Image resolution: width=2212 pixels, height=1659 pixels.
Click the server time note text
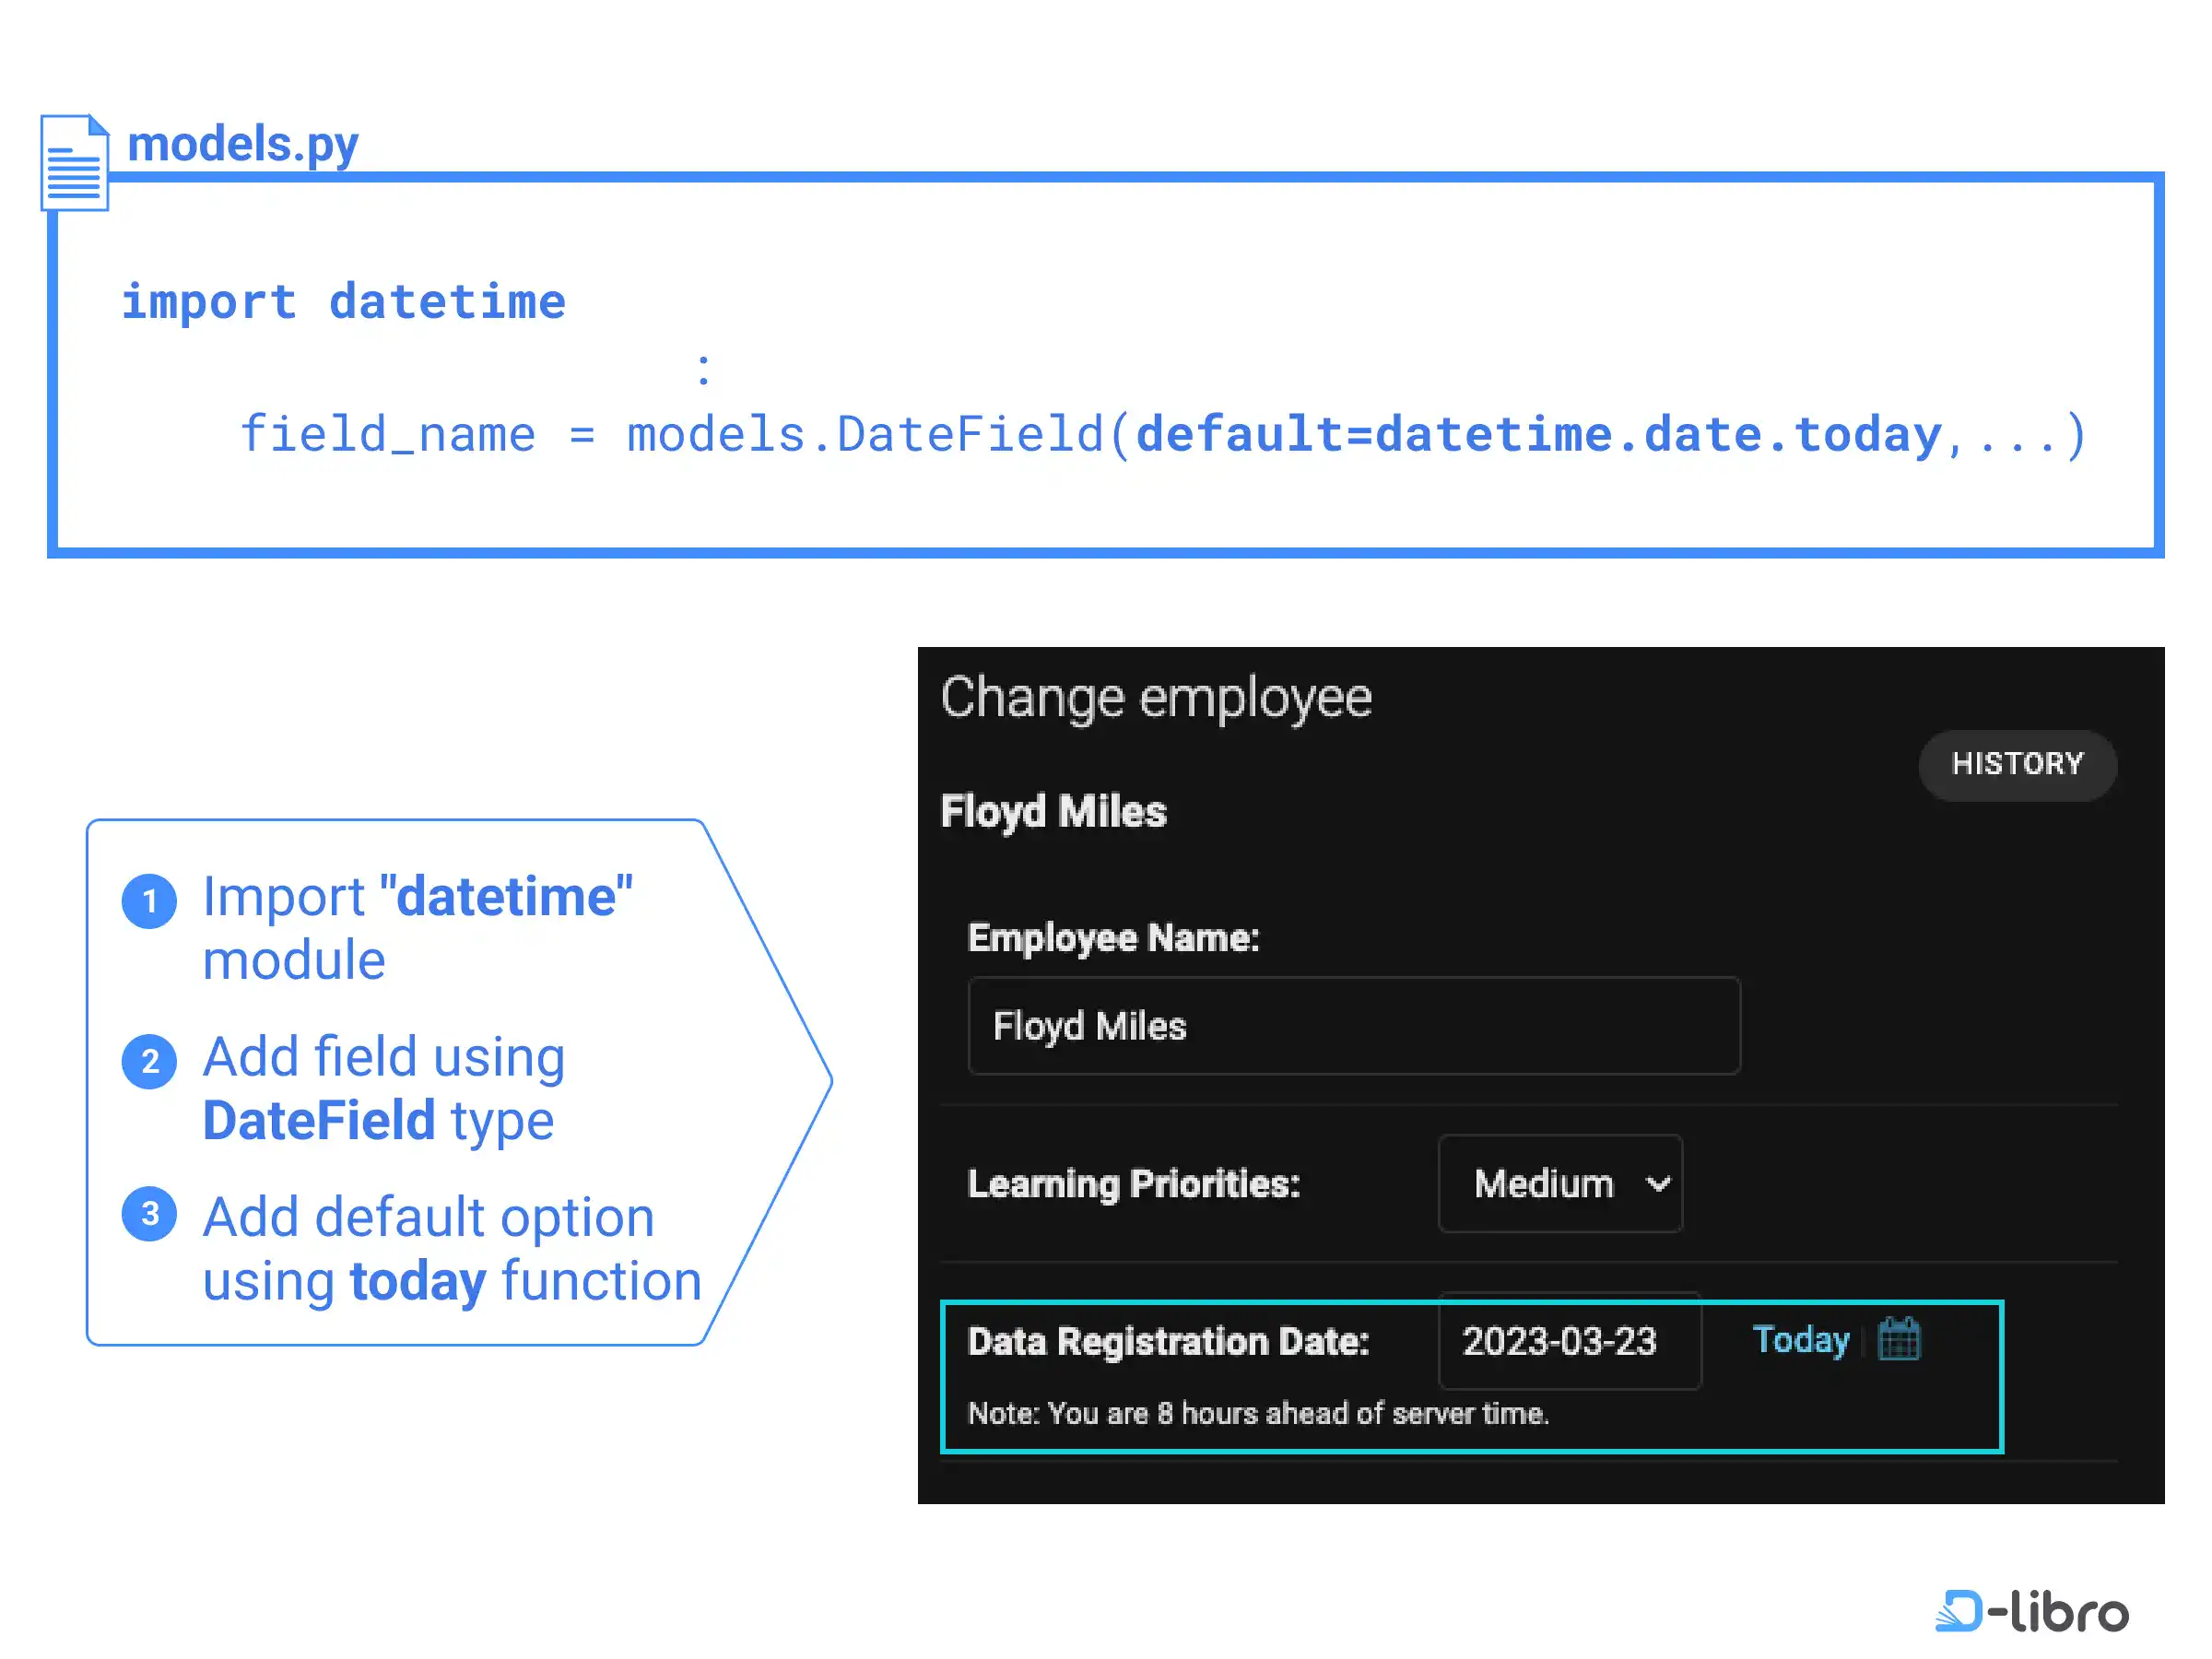pyautogui.click(x=1258, y=1413)
